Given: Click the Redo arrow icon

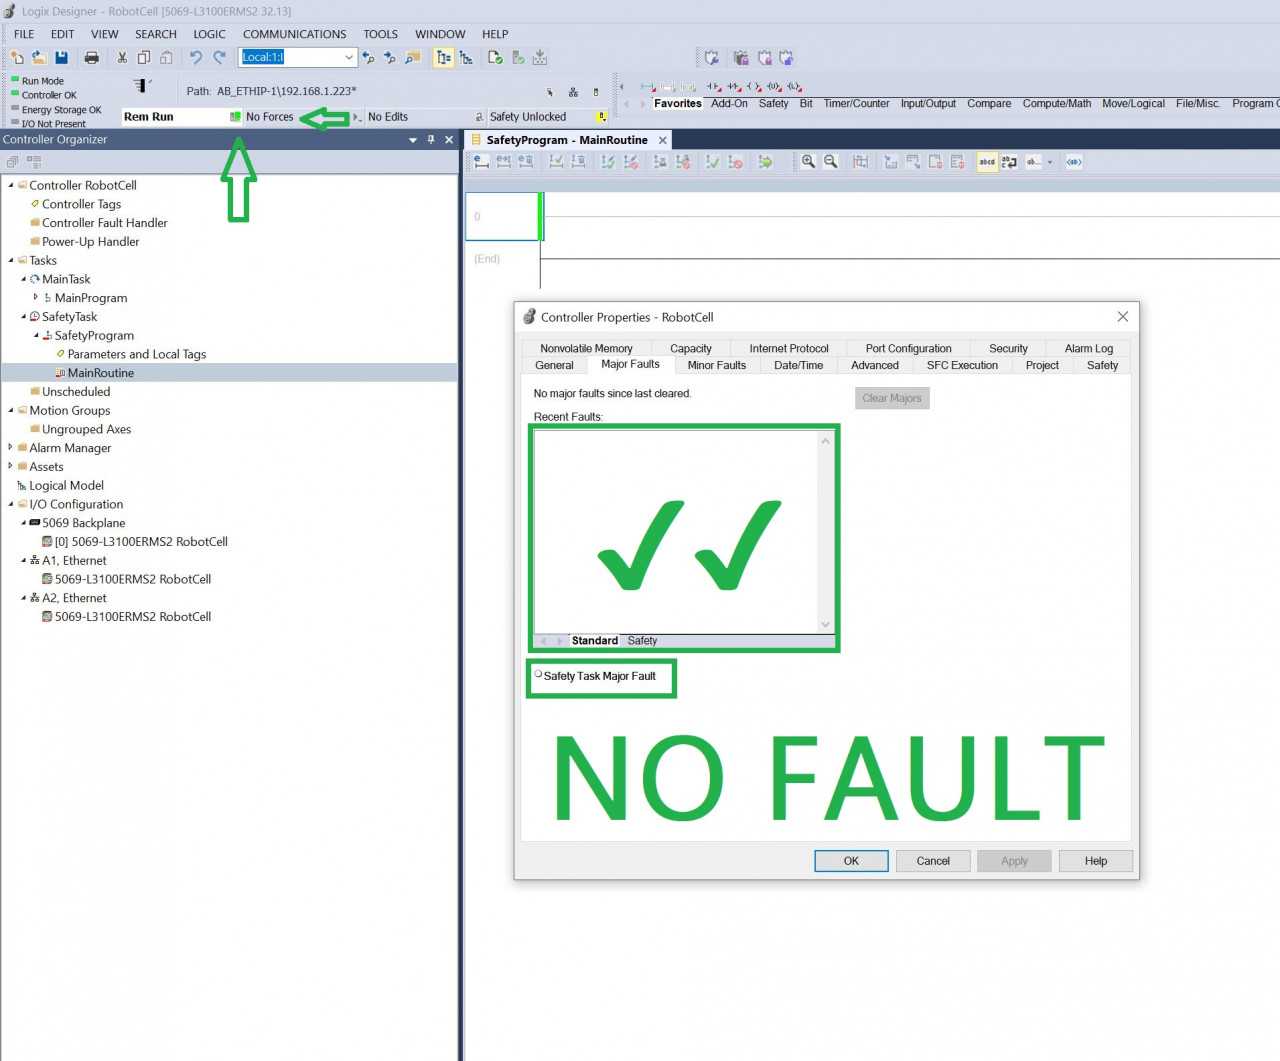Looking at the screenshot, I should [x=219, y=58].
